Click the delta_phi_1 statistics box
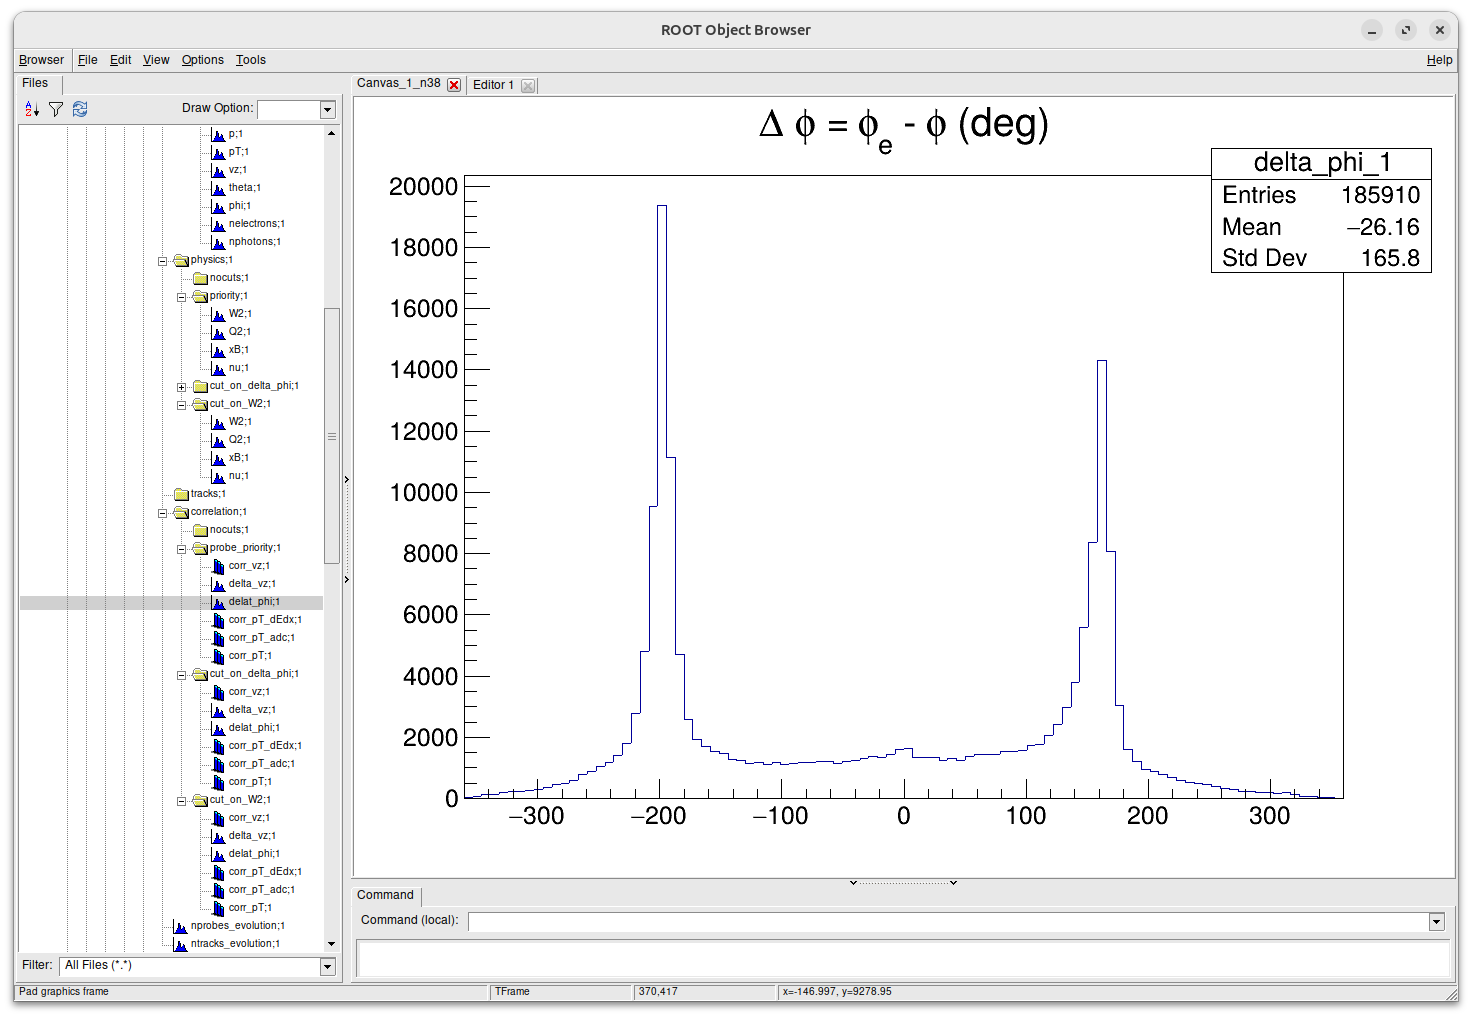This screenshot has height=1018, width=1472. 1321,210
